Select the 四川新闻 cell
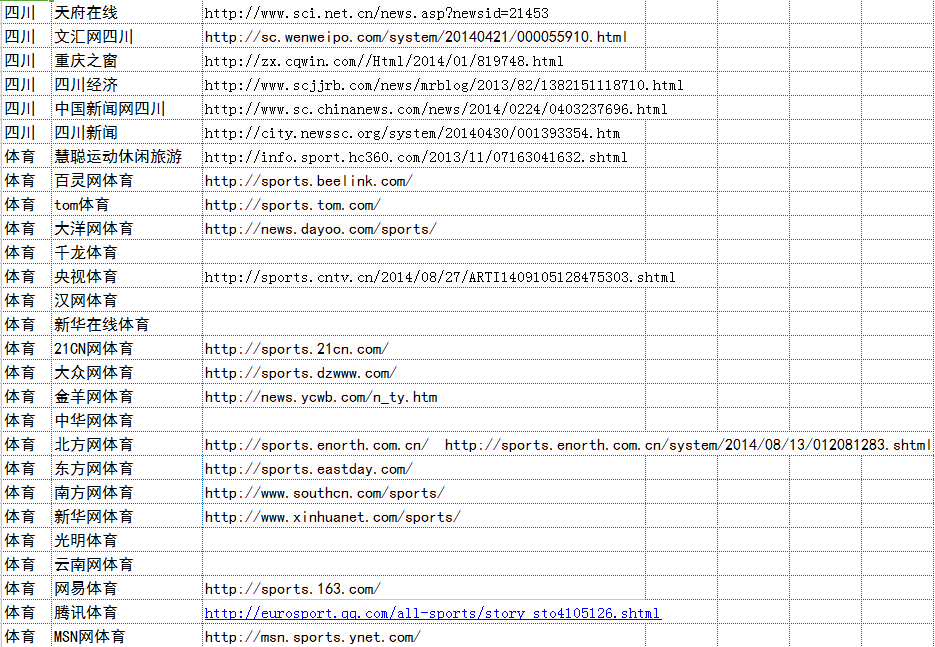Image resolution: width=935 pixels, height=647 pixels. coord(126,132)
